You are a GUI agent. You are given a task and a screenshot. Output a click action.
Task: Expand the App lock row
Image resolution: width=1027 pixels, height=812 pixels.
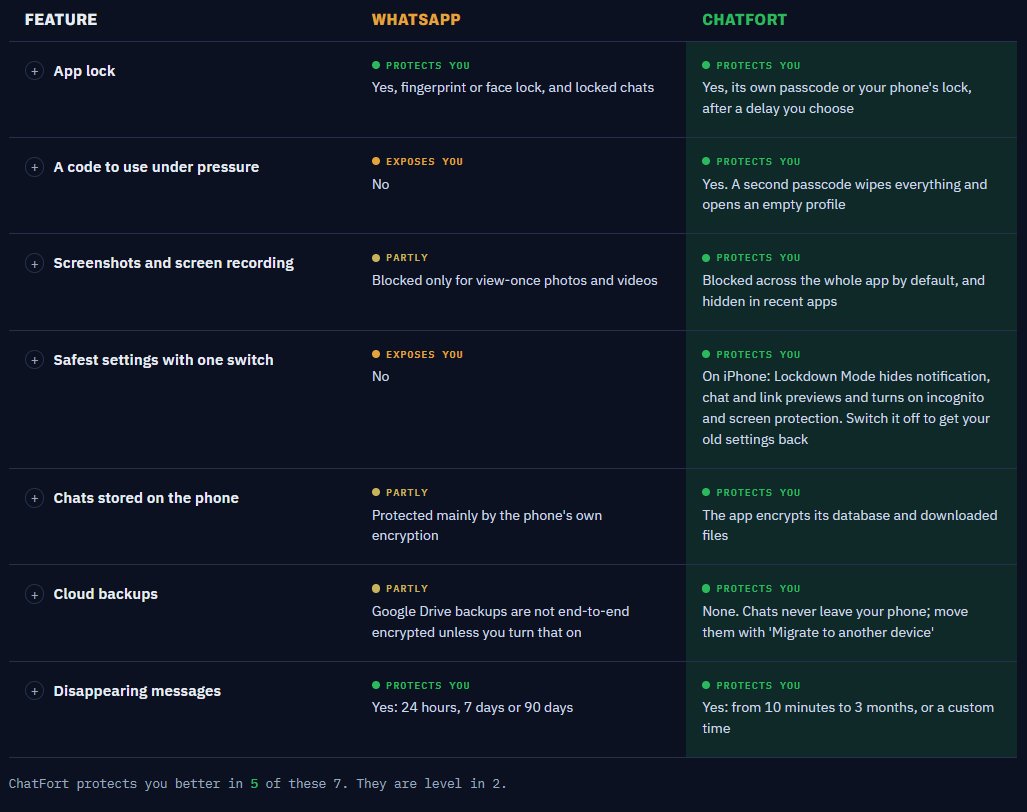click(35, 71)
